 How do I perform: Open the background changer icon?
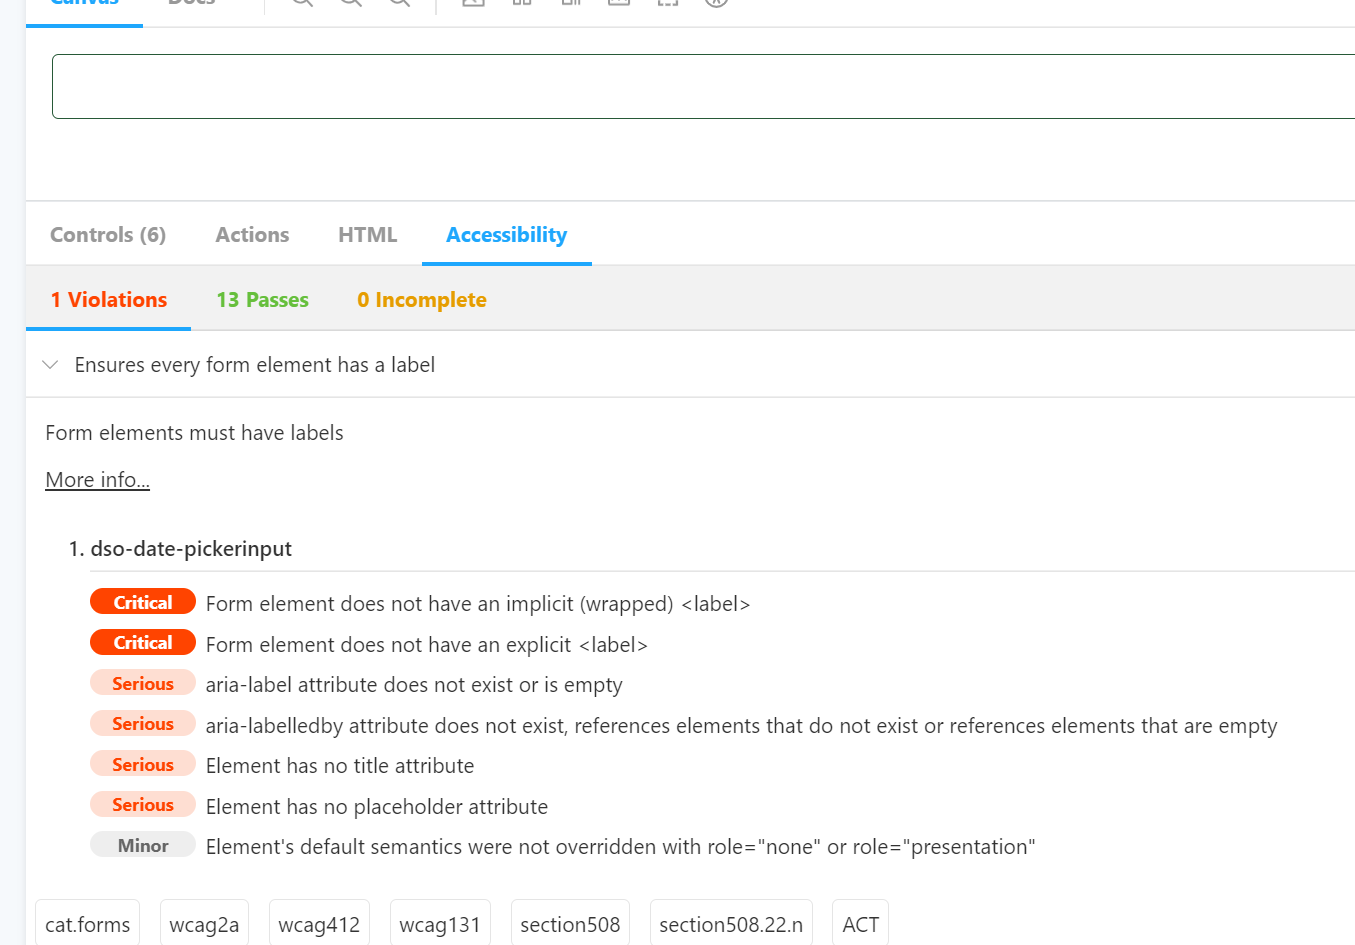472,4
